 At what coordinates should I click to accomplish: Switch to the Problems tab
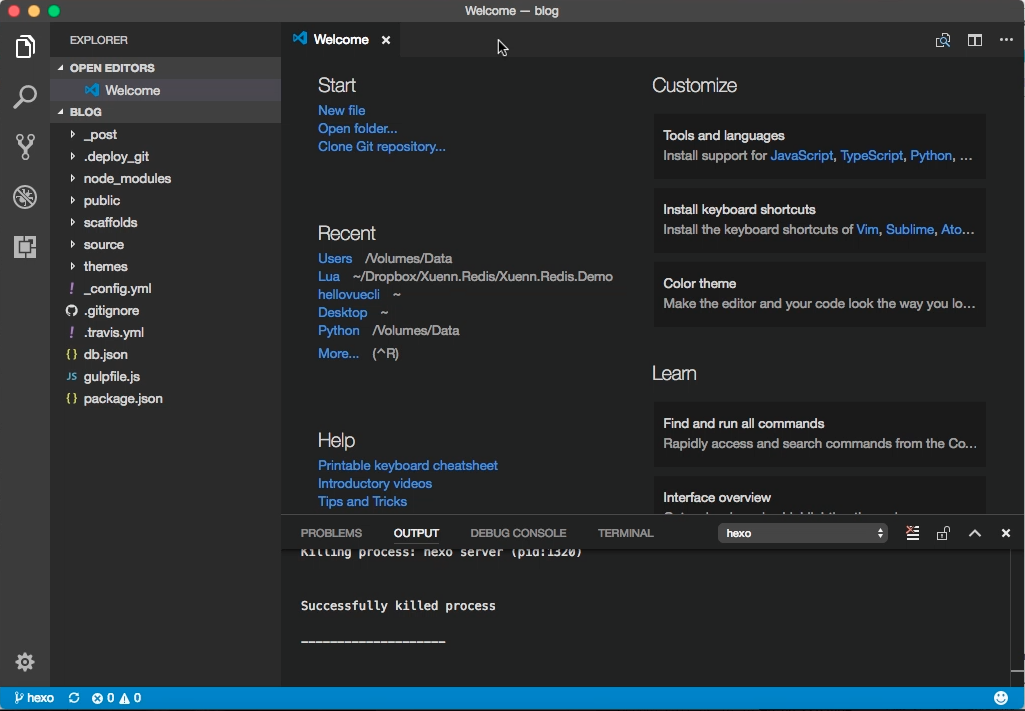(x=331, y=533)
